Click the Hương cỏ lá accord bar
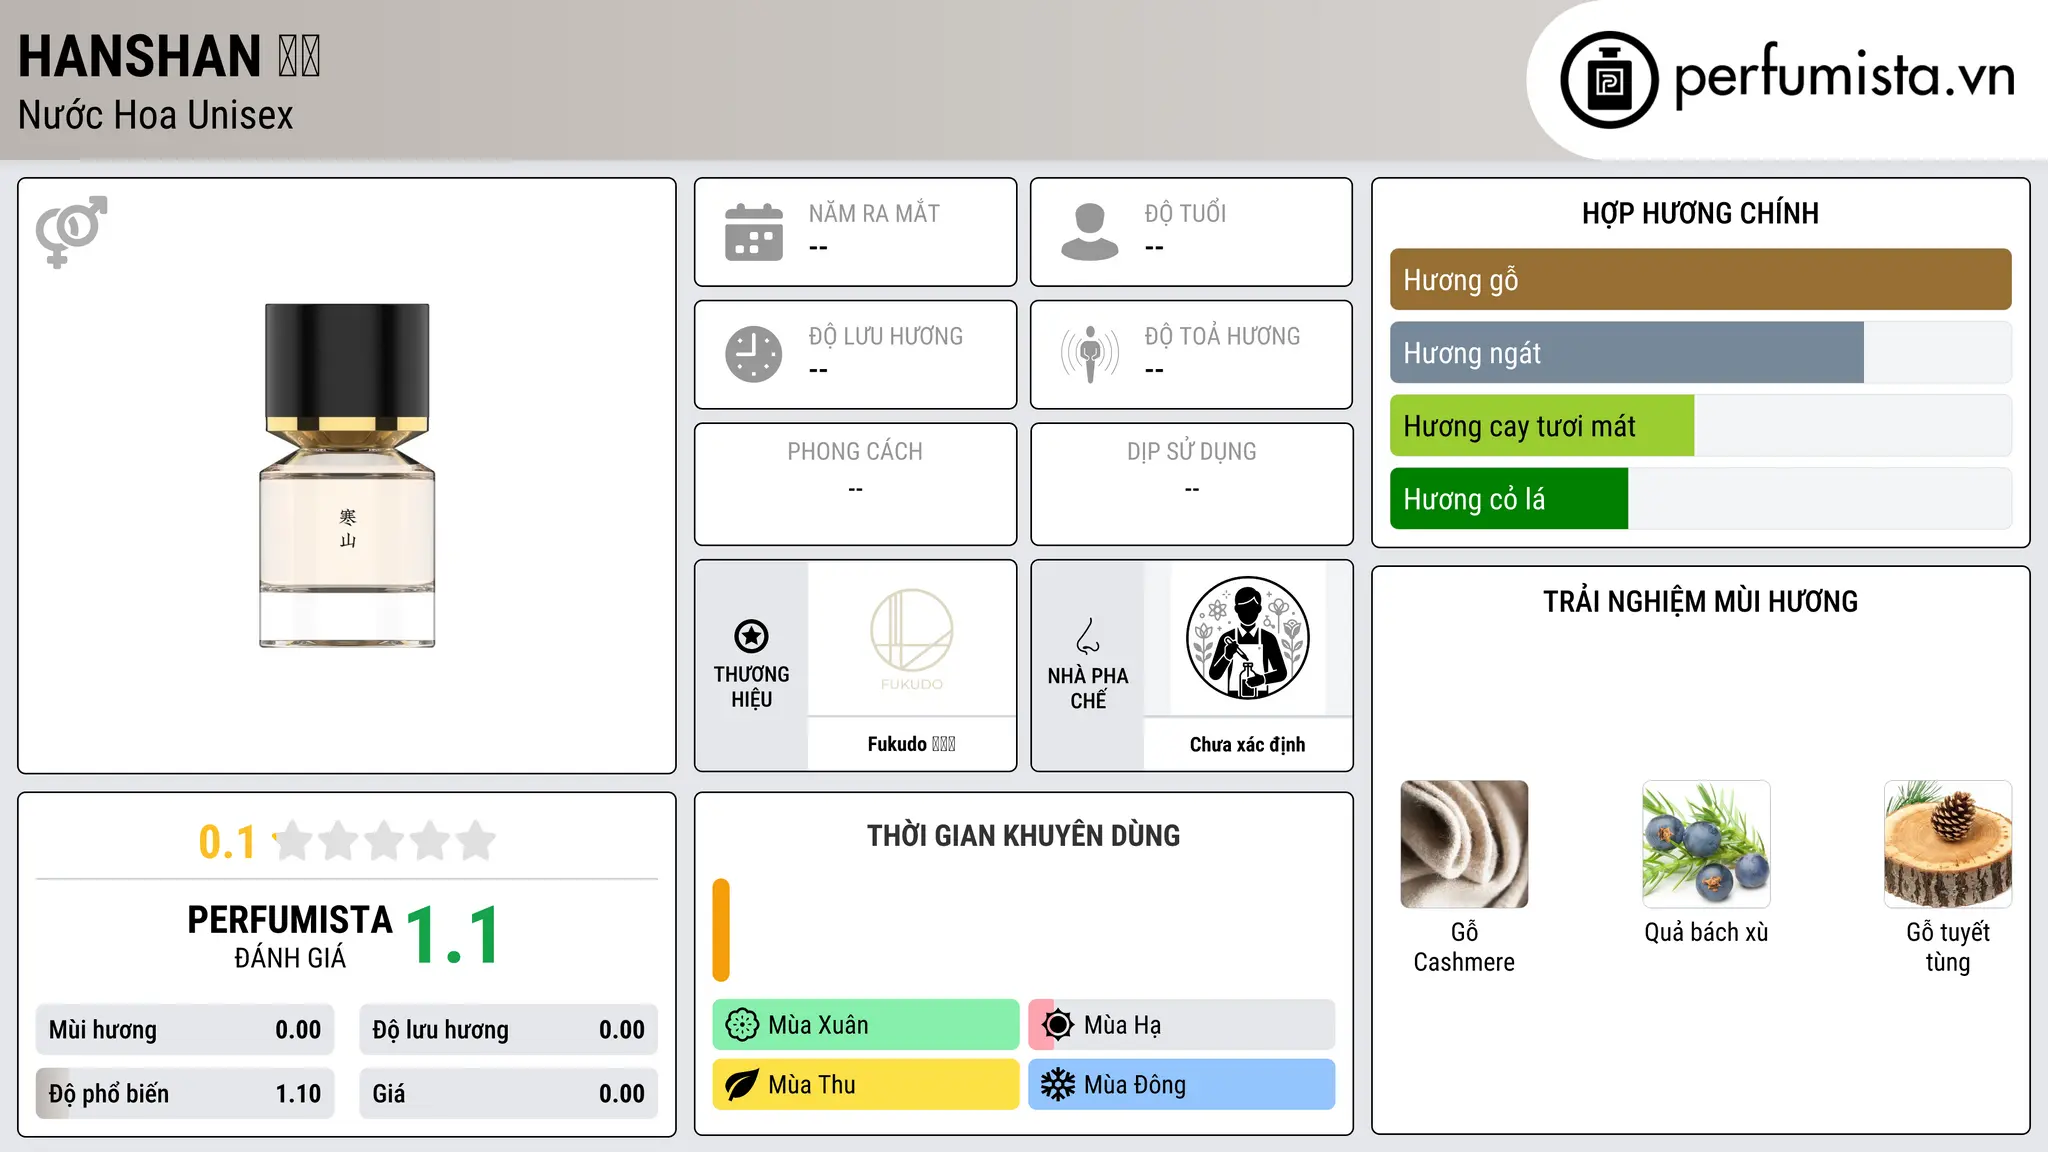The width and height of the screenshot is (2048, 1152). tap(1701, 499)
